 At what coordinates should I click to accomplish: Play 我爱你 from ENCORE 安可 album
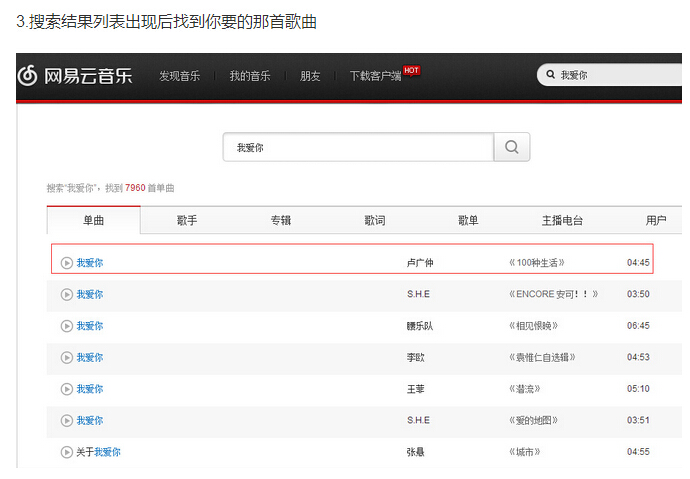click(66, 294)
